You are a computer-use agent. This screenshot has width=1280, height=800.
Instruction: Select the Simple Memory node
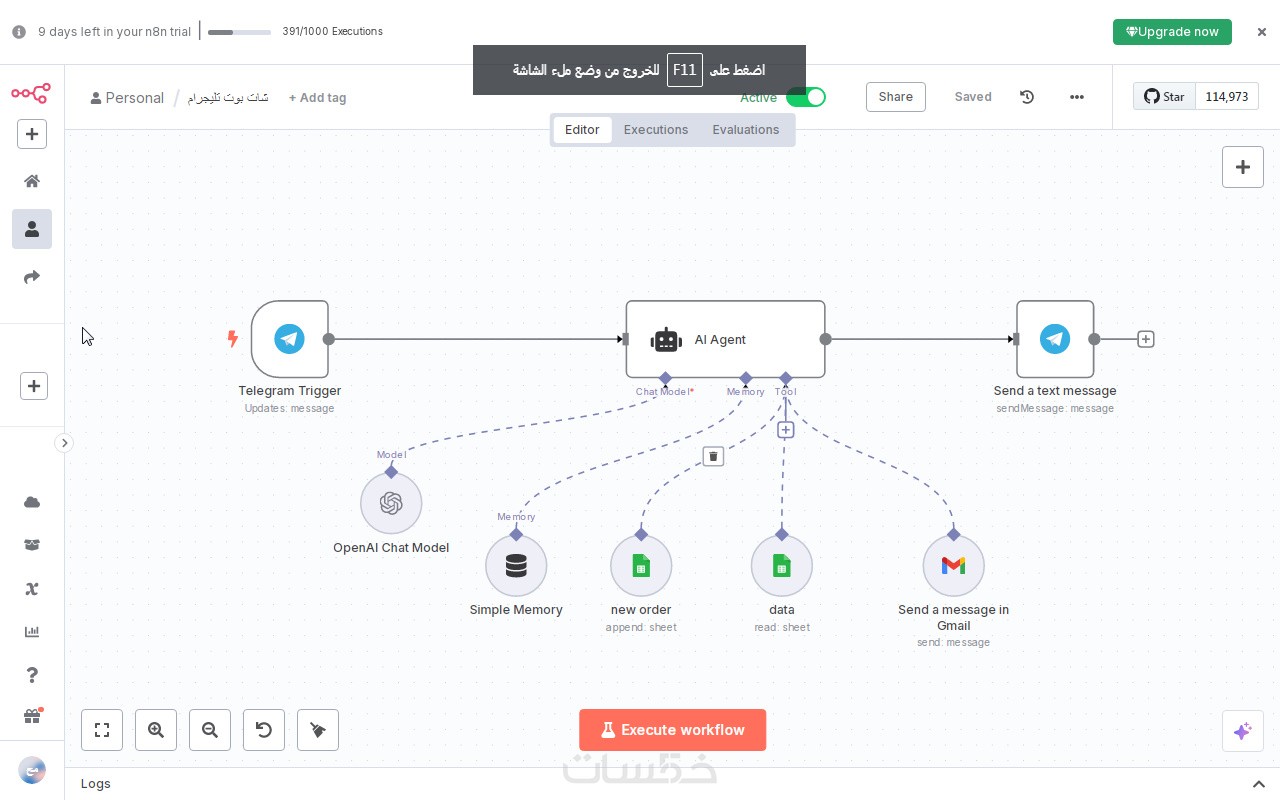click(x=516, y=566)
